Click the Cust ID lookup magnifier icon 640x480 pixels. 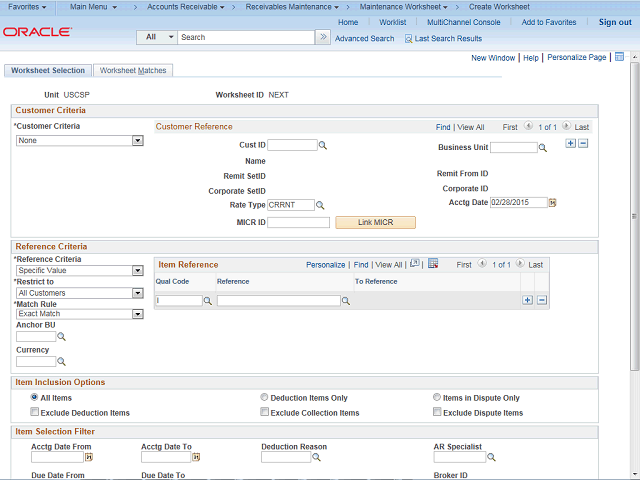323,146
